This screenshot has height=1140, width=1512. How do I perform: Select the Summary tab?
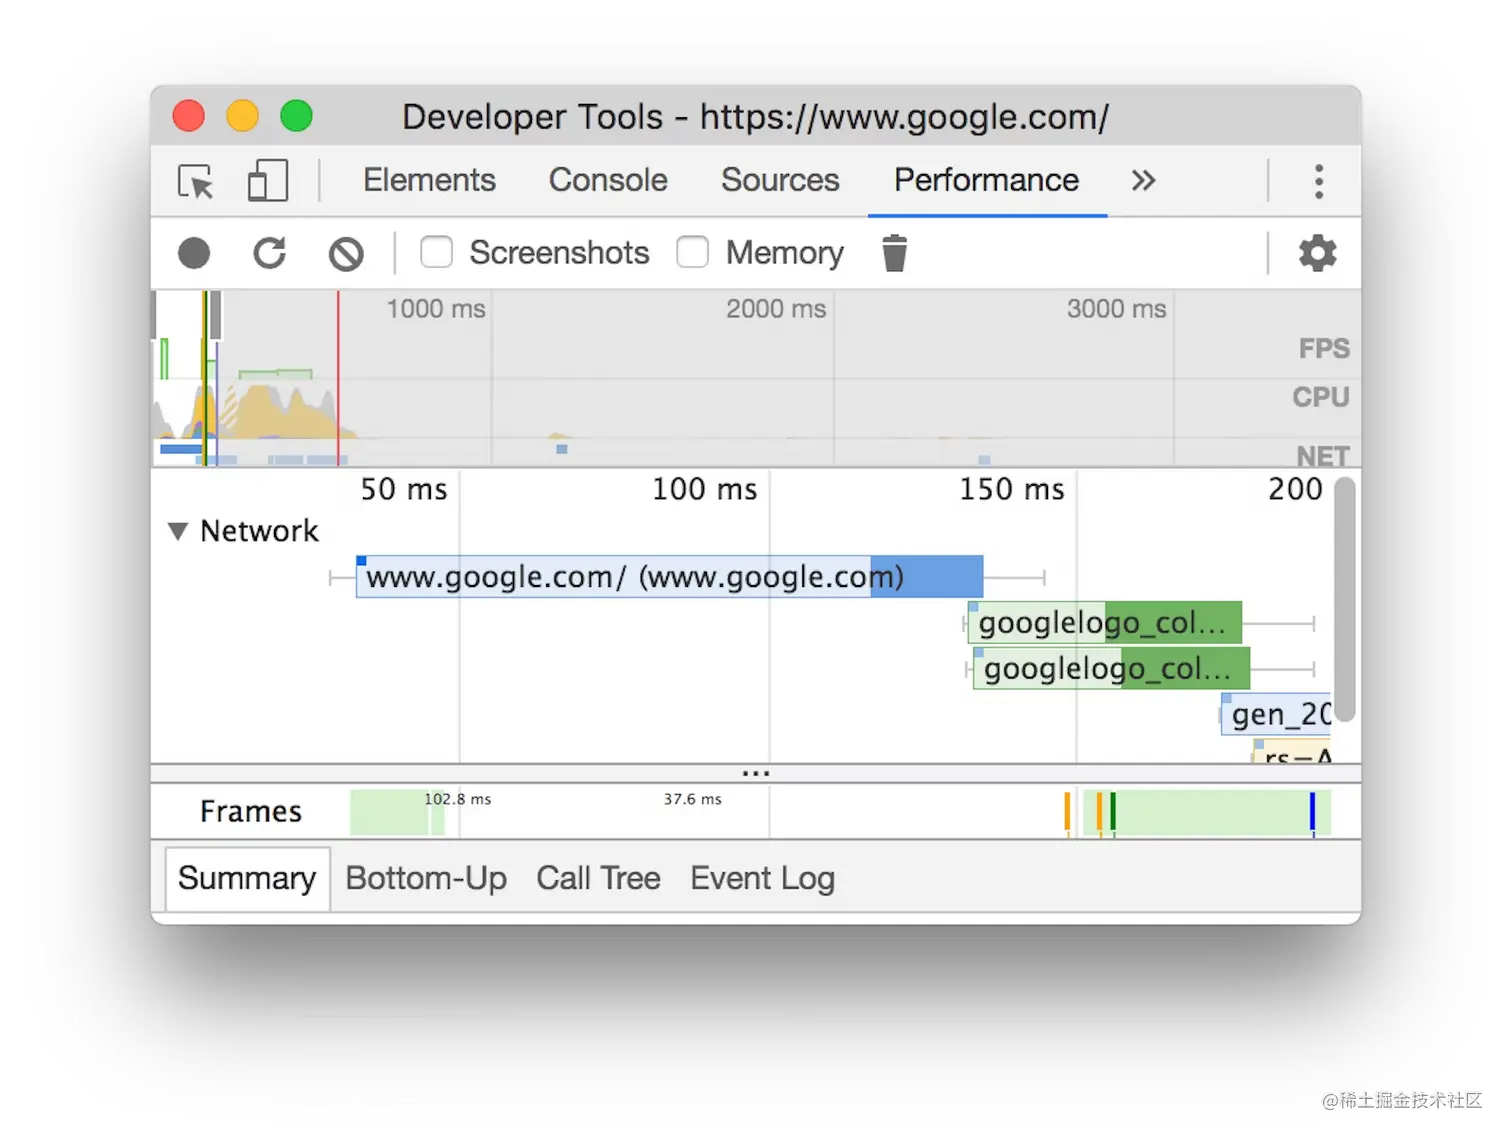247,878
